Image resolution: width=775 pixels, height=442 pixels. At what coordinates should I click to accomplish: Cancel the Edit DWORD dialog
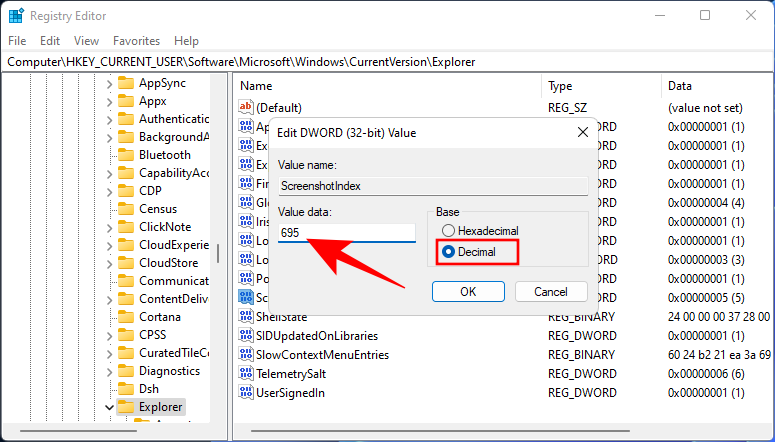pyautogui.click(x=551, y=292)
